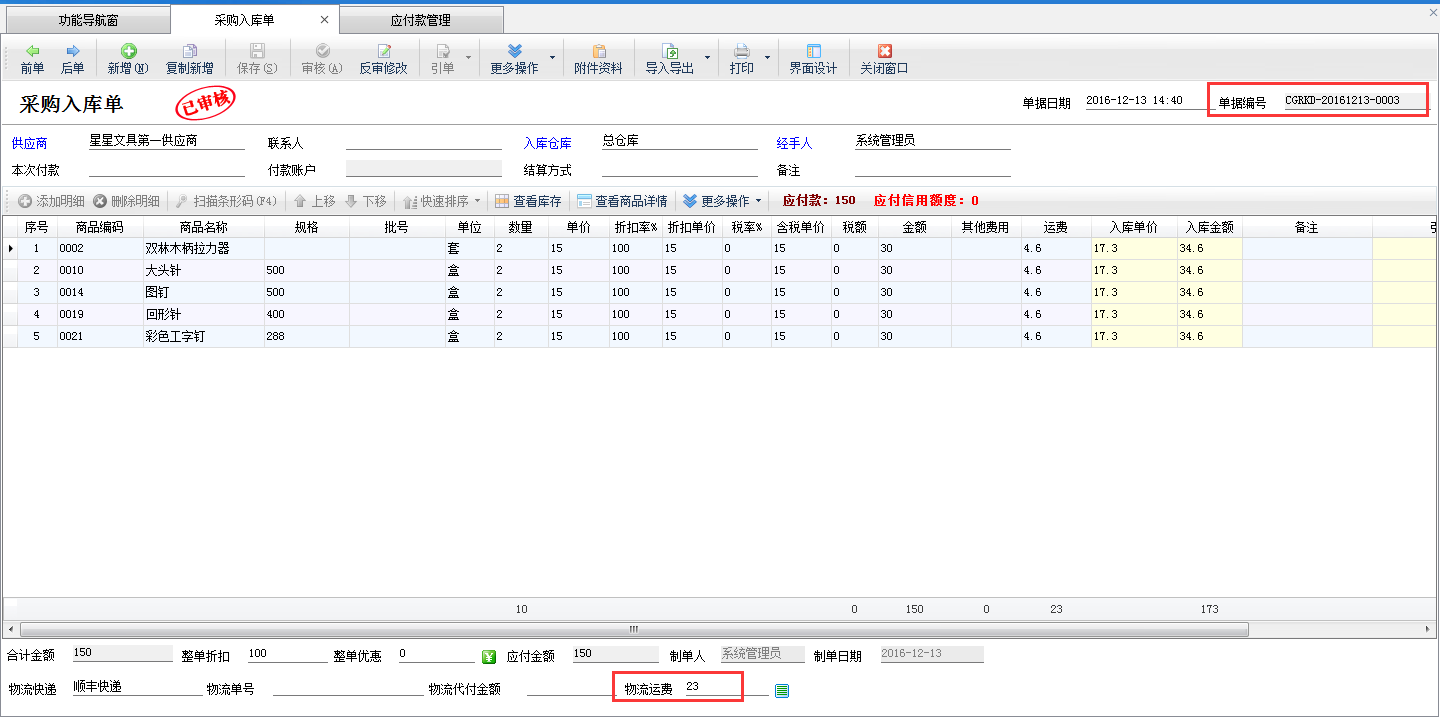Open the 界面设计 layout designer
The width and height of the screenshot is (1440, 717).
click(x=813, y=59)
